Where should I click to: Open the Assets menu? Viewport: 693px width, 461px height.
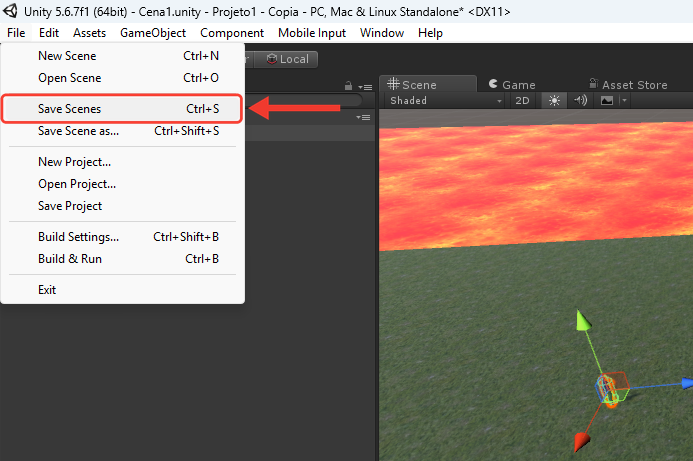coord(90,33)
